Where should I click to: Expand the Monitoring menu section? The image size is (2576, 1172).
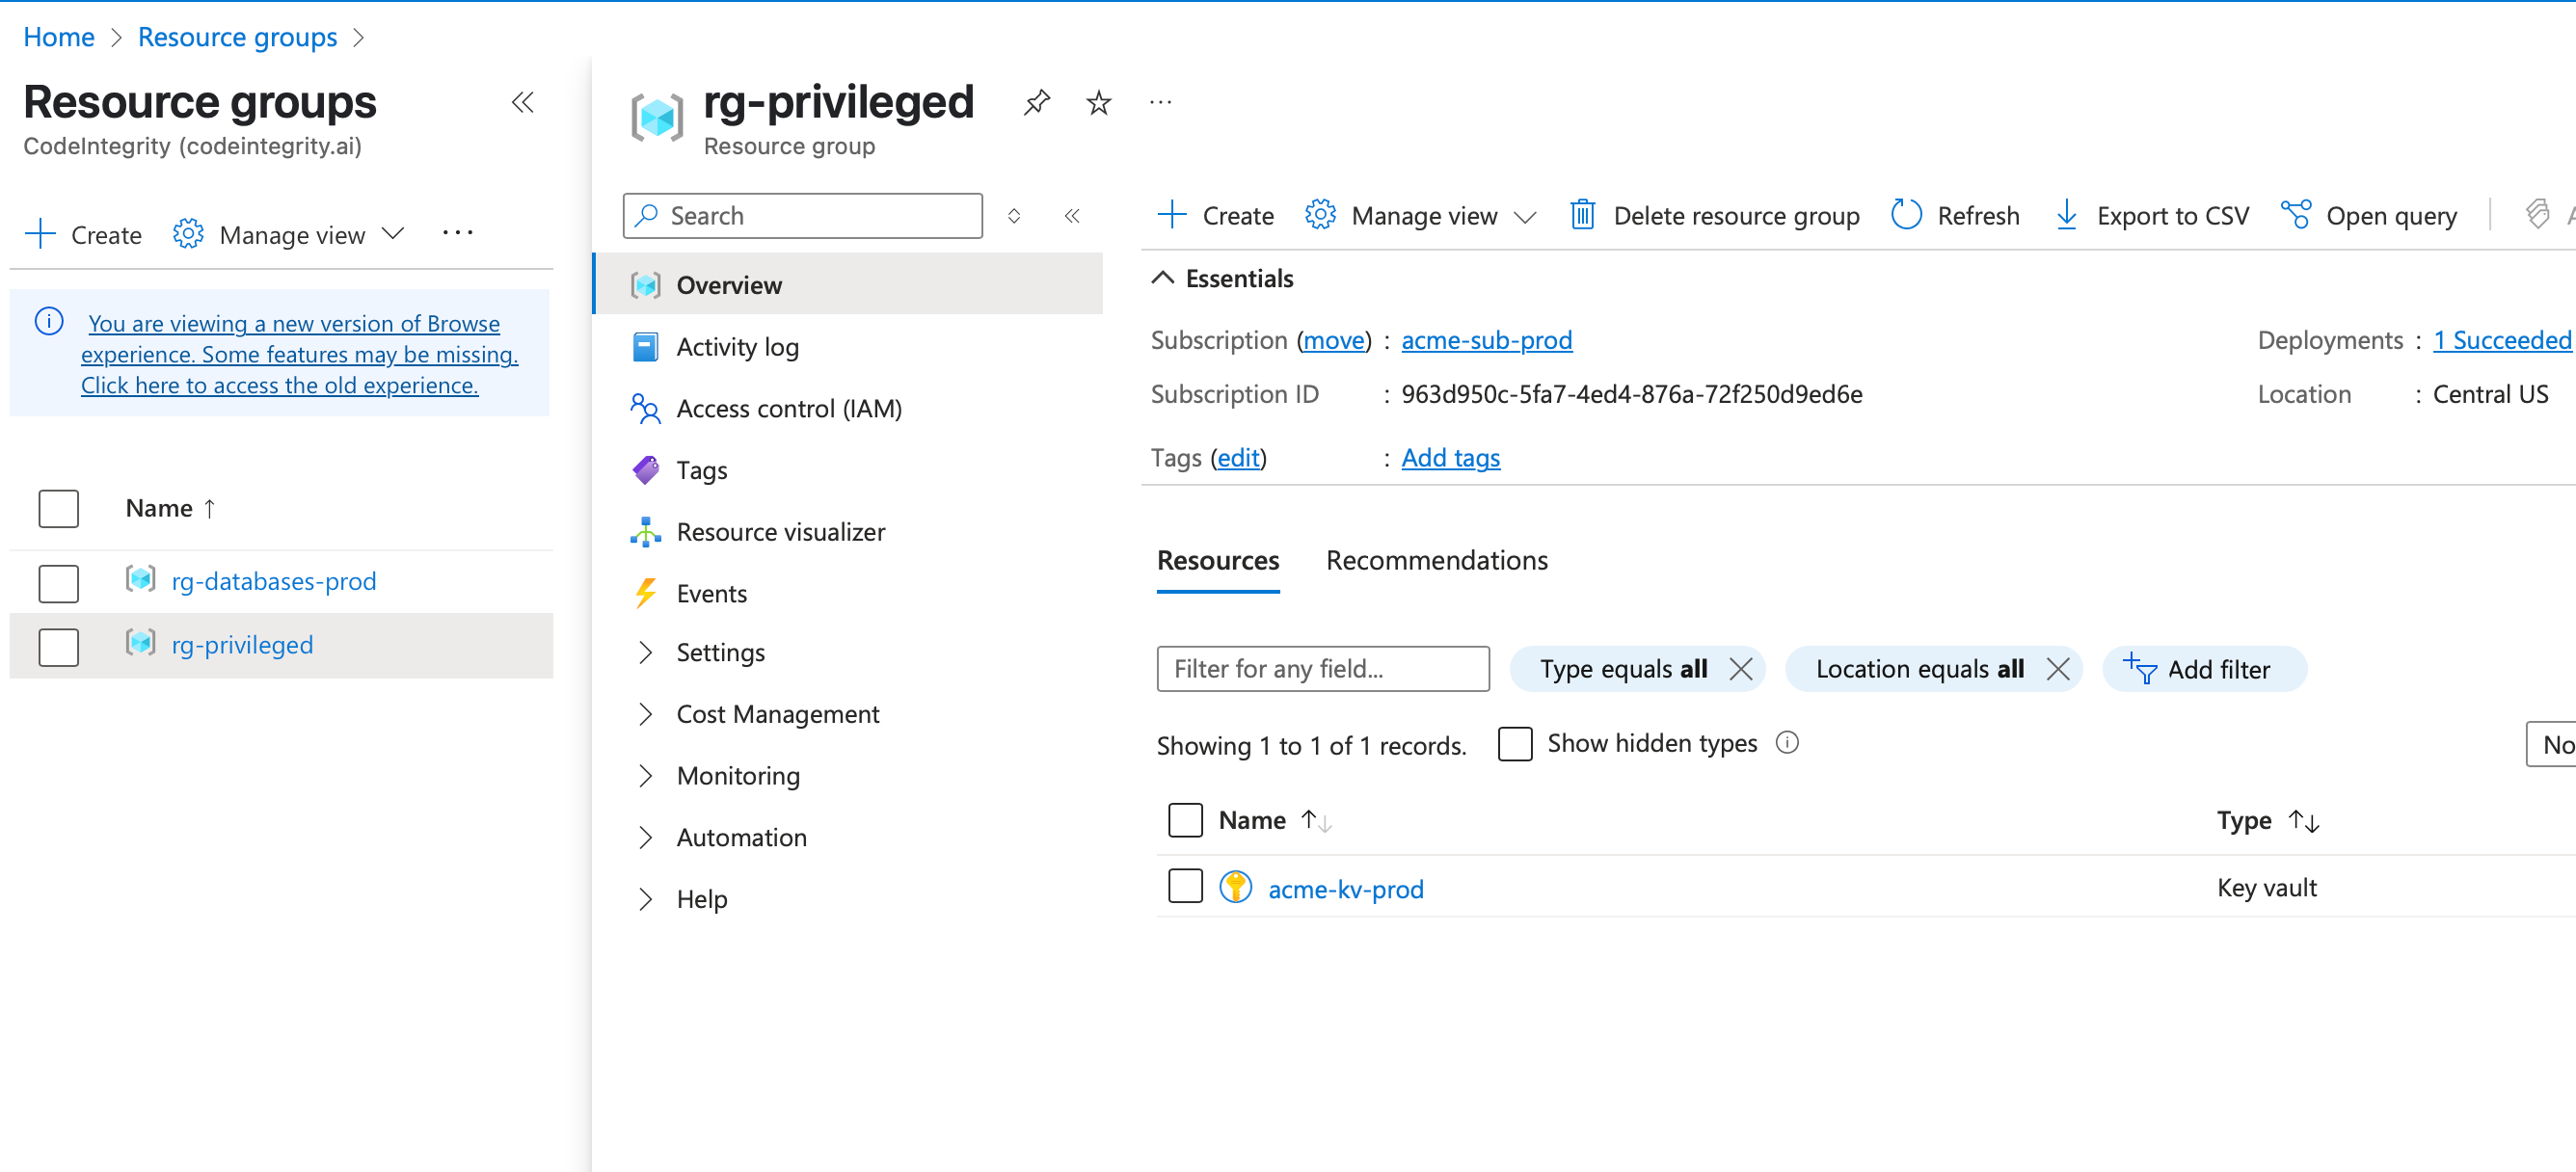pos(645,775)
